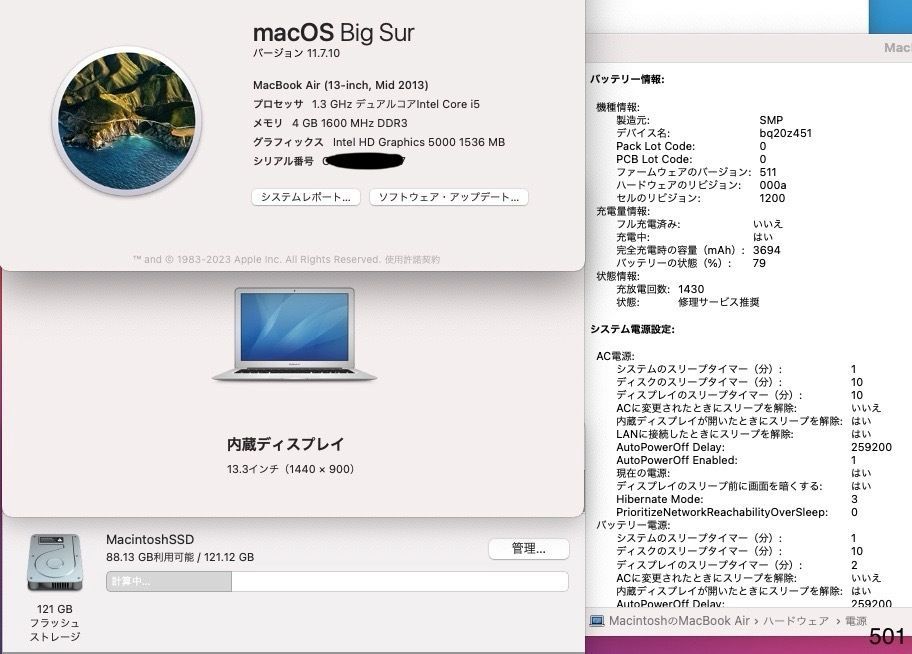912x654 pixels.
Task: Click the Hibernate Mode row
Action: pos(737,499)
